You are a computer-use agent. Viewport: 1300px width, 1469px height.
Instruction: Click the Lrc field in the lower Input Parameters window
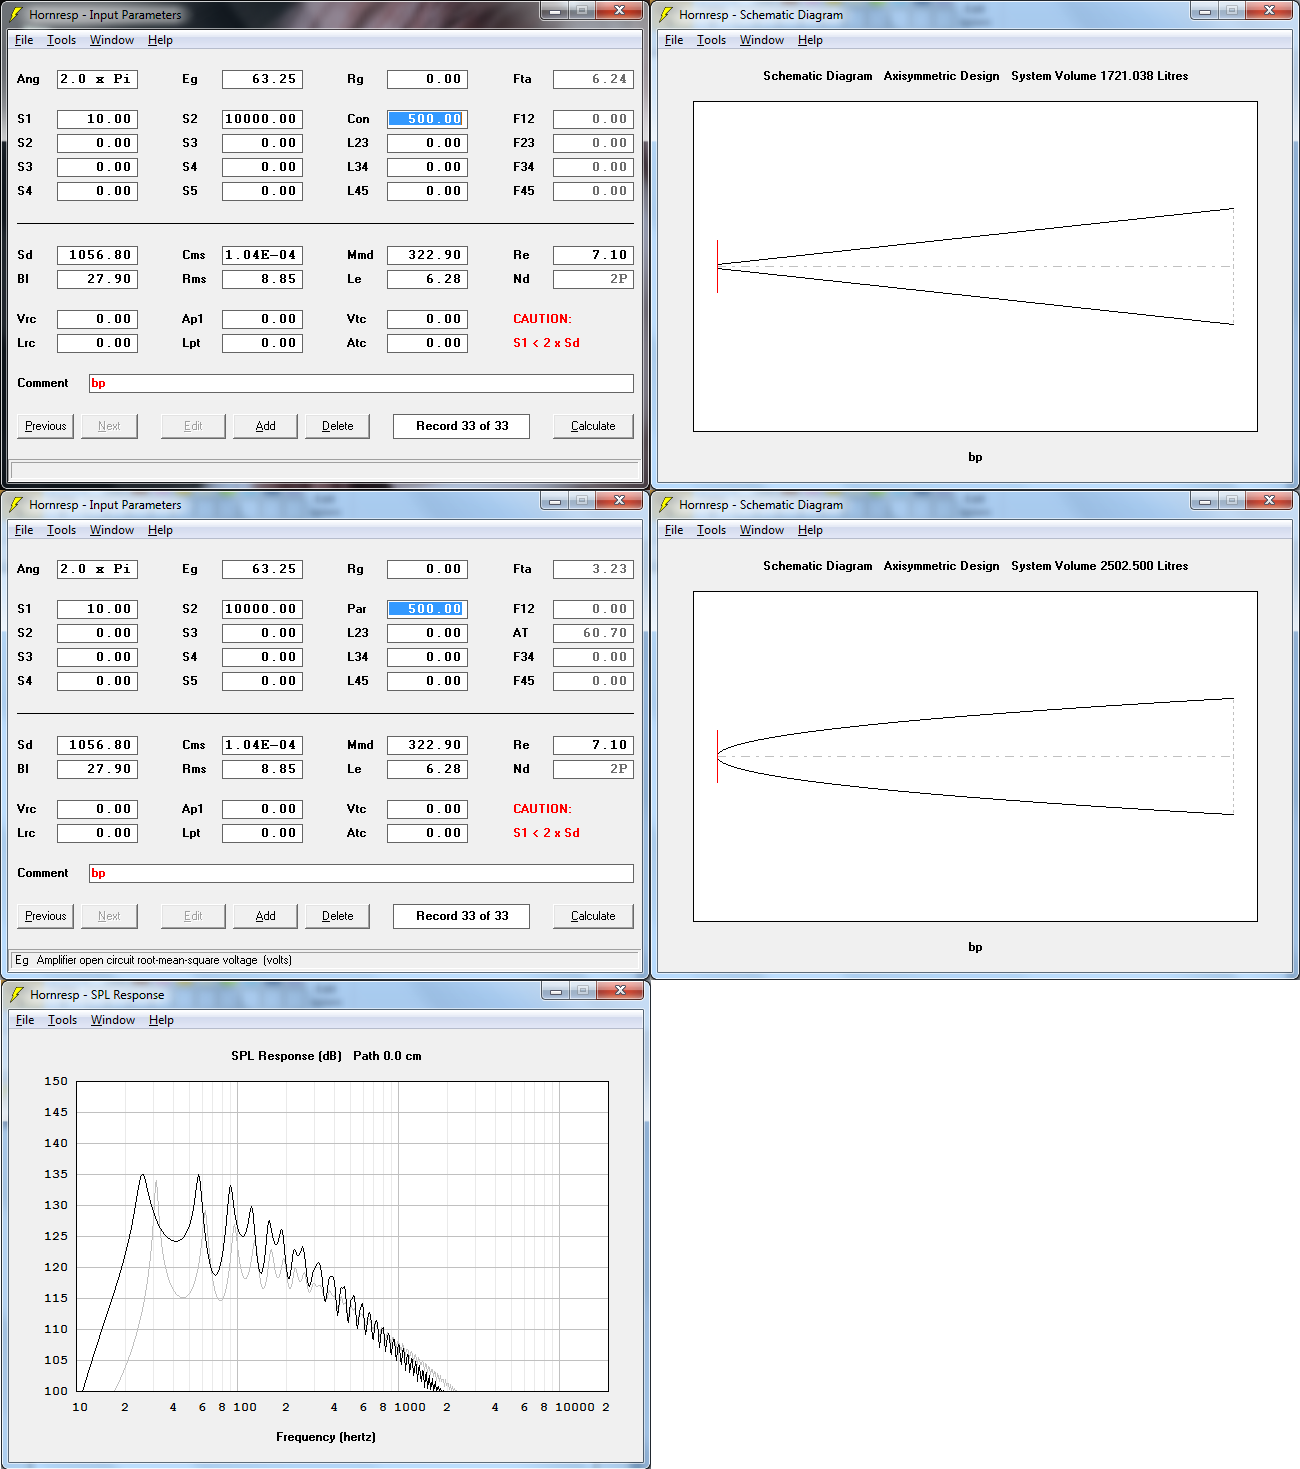point(97,833)
